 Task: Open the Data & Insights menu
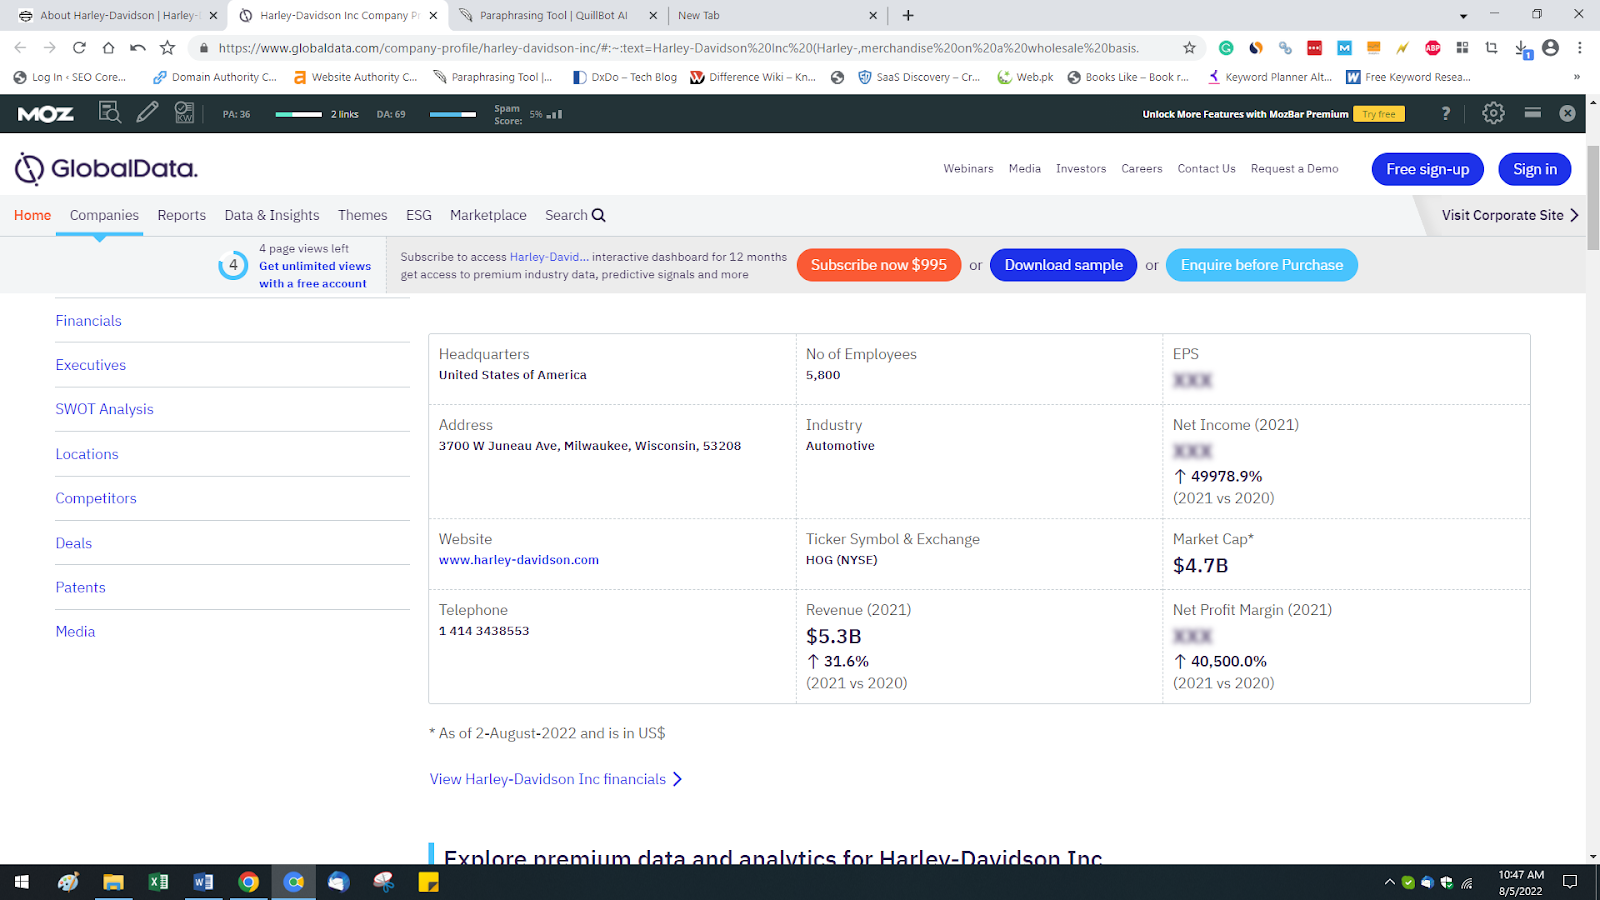[272, 215]
